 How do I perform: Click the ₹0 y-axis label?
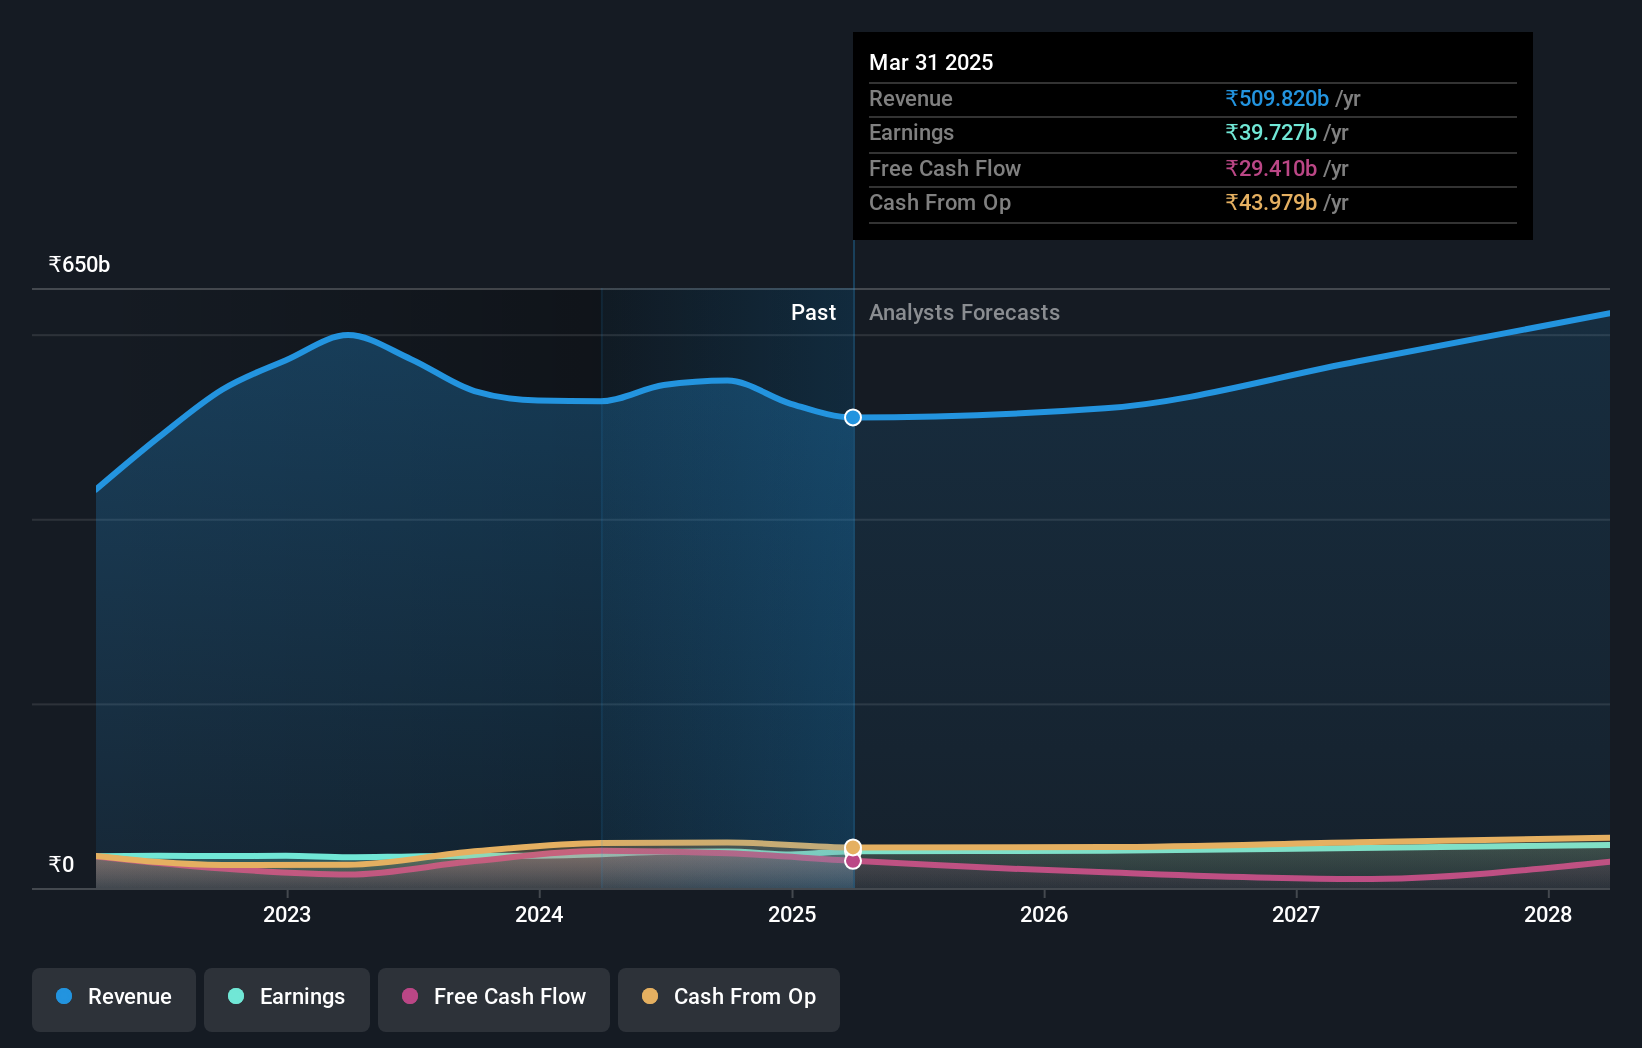[61, 864]
